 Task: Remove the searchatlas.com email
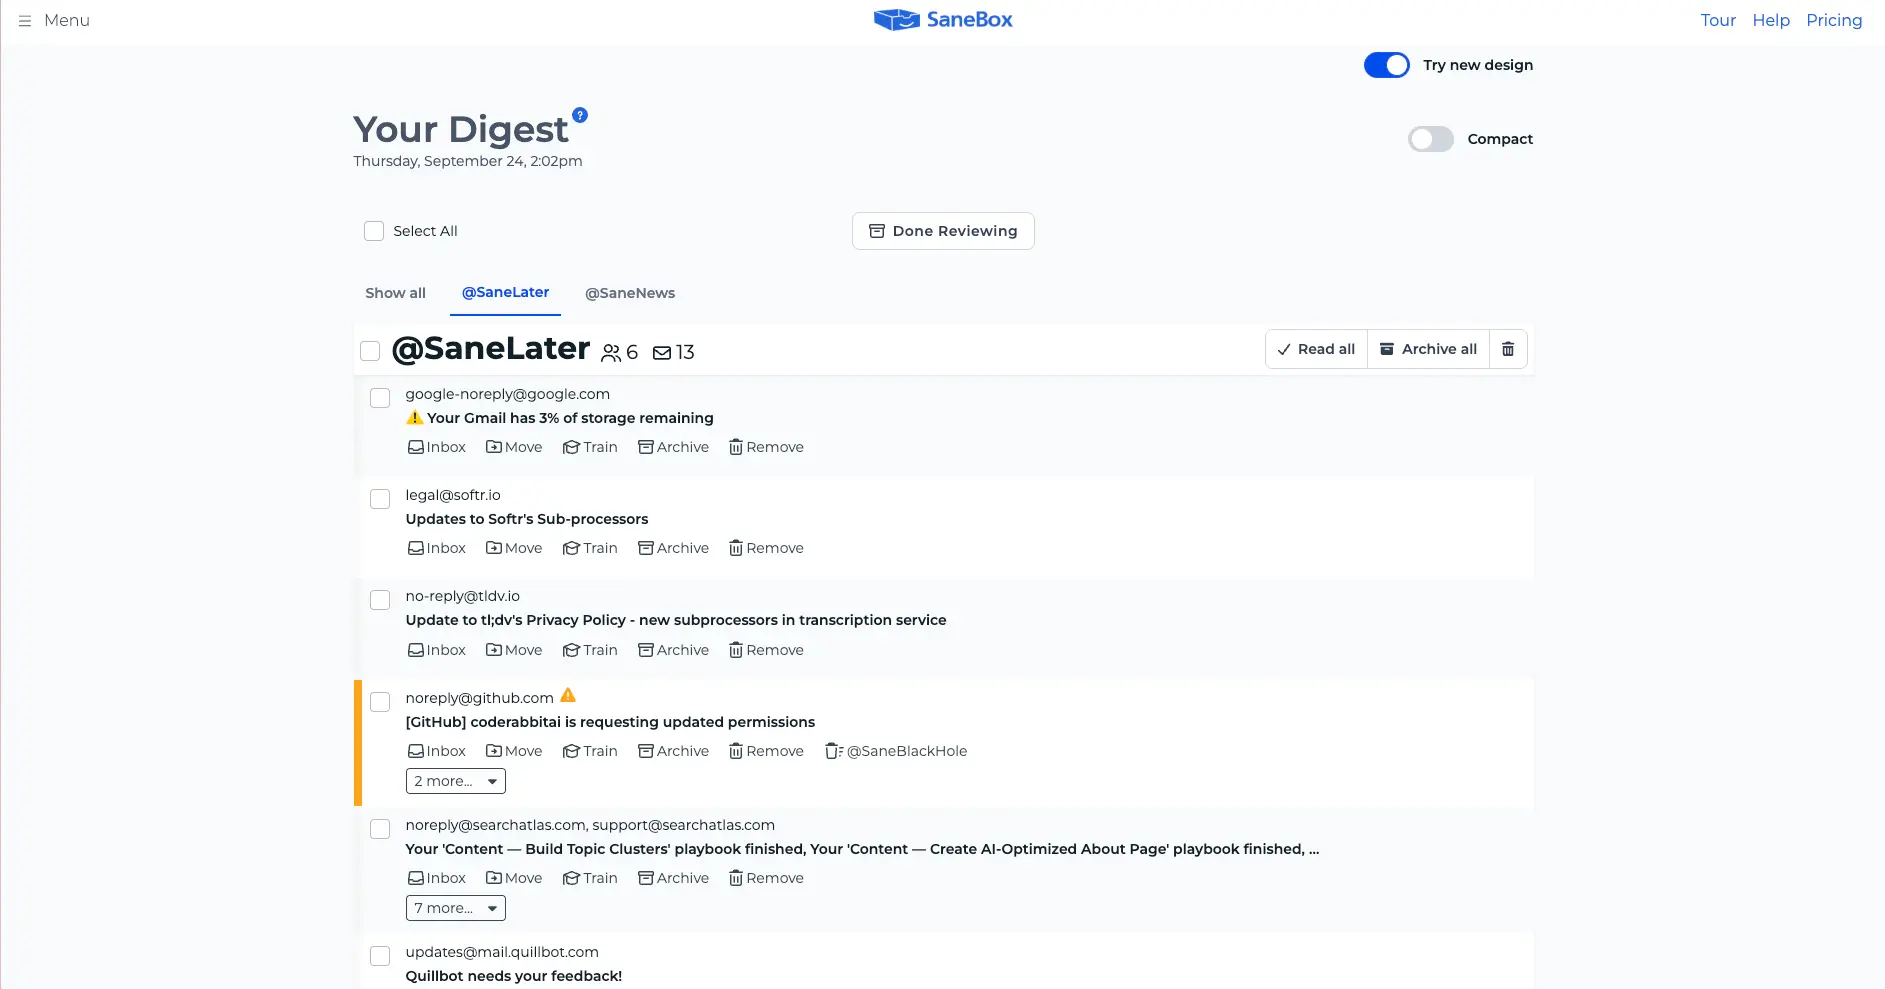point(766,878)
